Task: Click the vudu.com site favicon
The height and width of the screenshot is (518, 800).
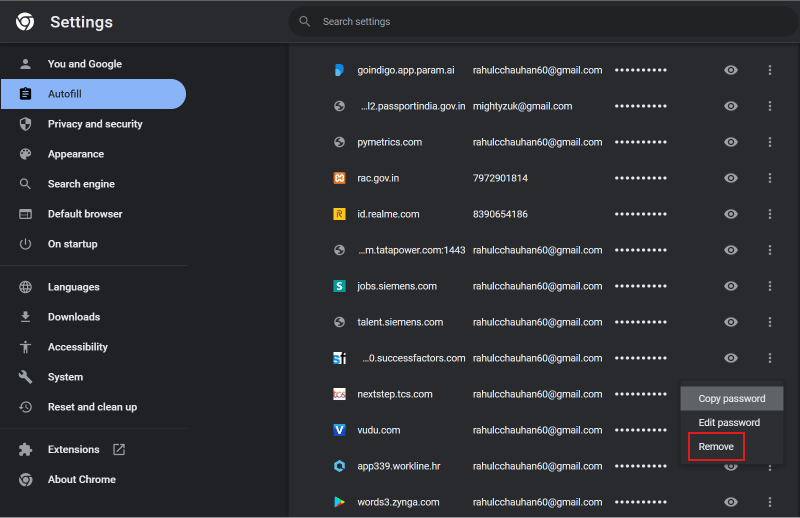Action: tap(339, 430)
